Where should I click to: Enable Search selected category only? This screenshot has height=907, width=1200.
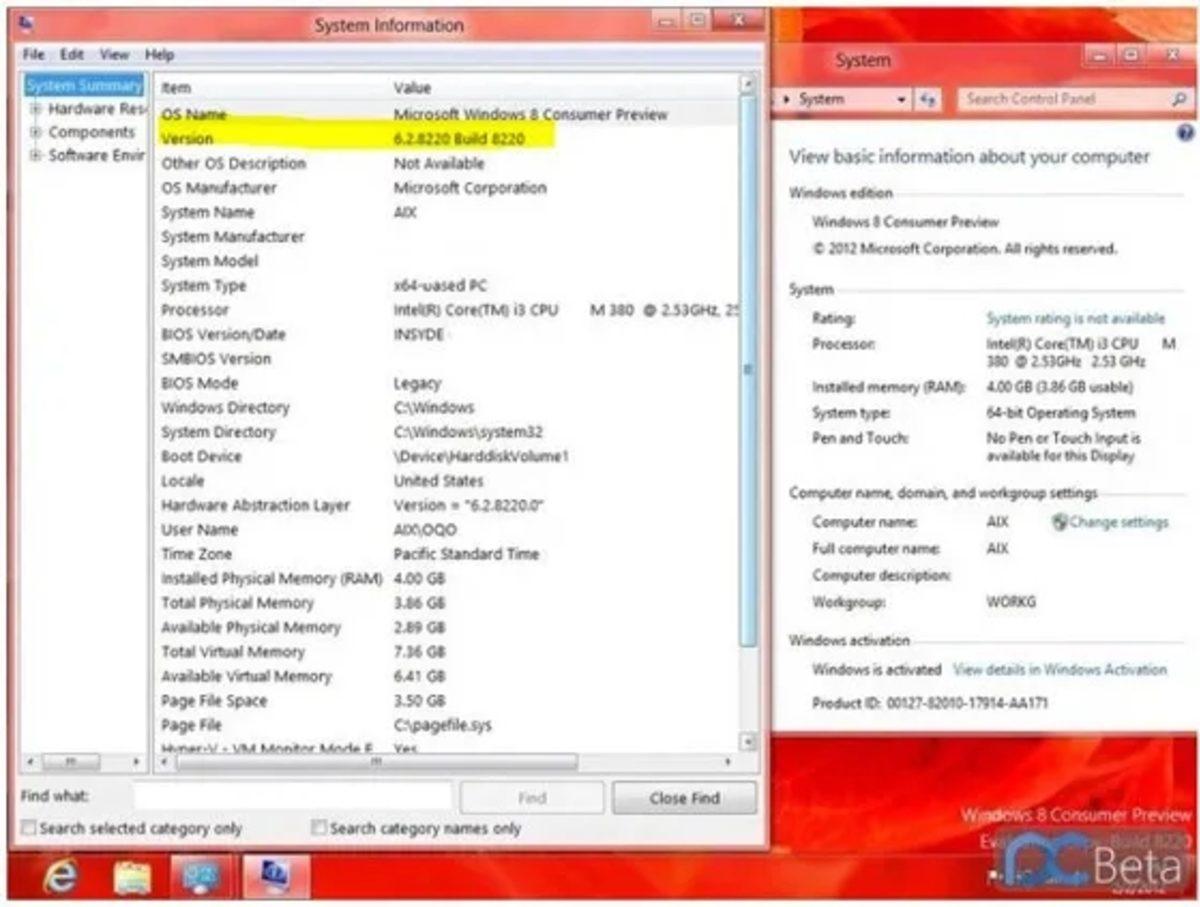pos(28,828)
